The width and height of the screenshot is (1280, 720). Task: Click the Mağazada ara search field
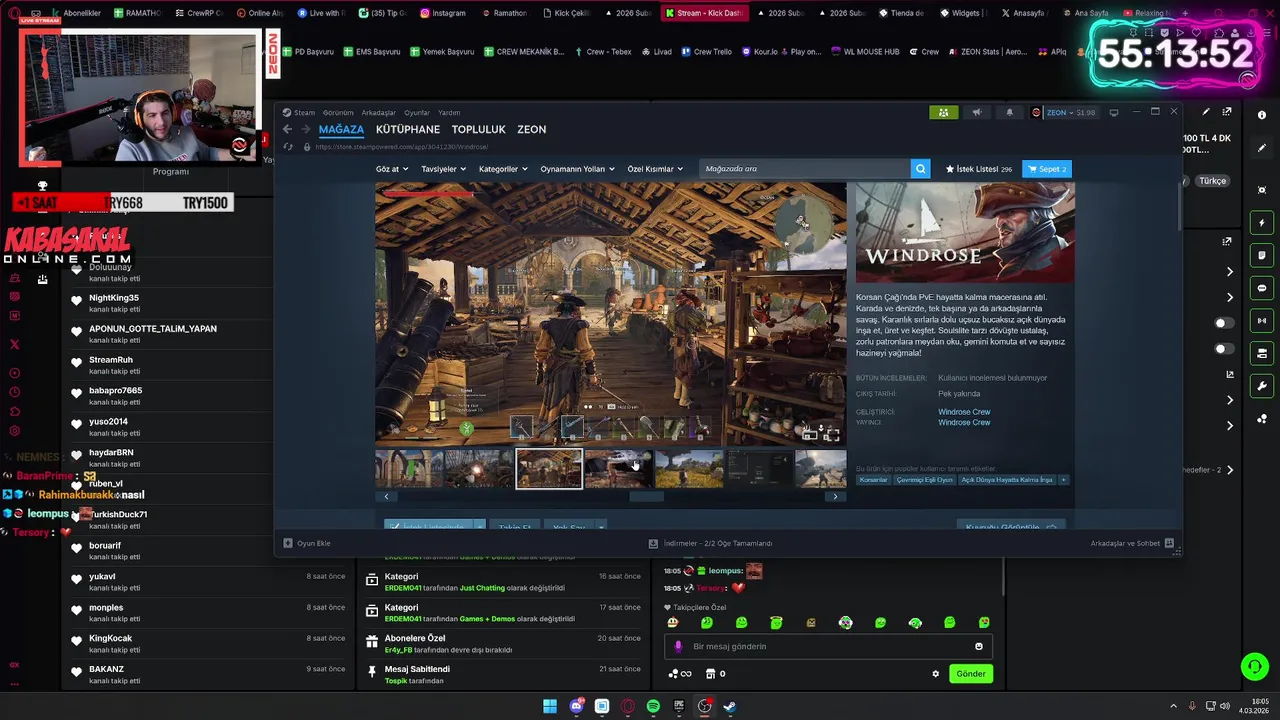click(805, 169)
